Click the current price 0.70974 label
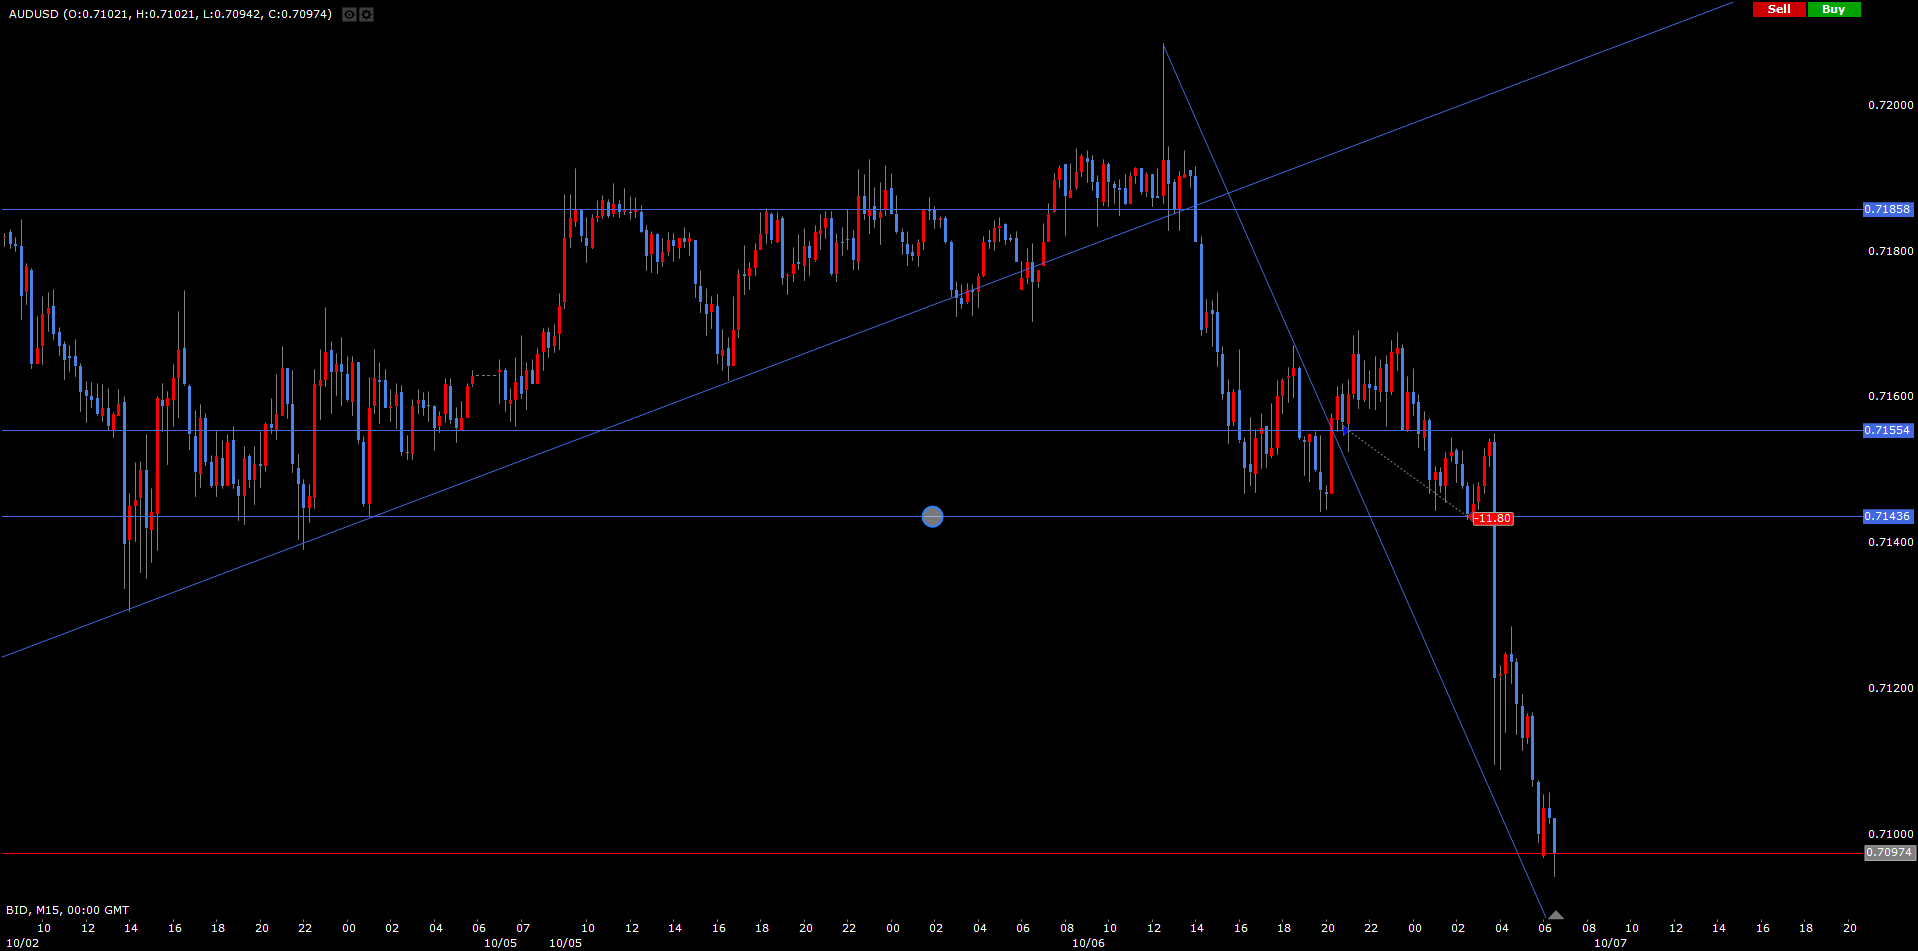Image resolution: width=1918 pixels, height=951 pixels. point(1889,853)
